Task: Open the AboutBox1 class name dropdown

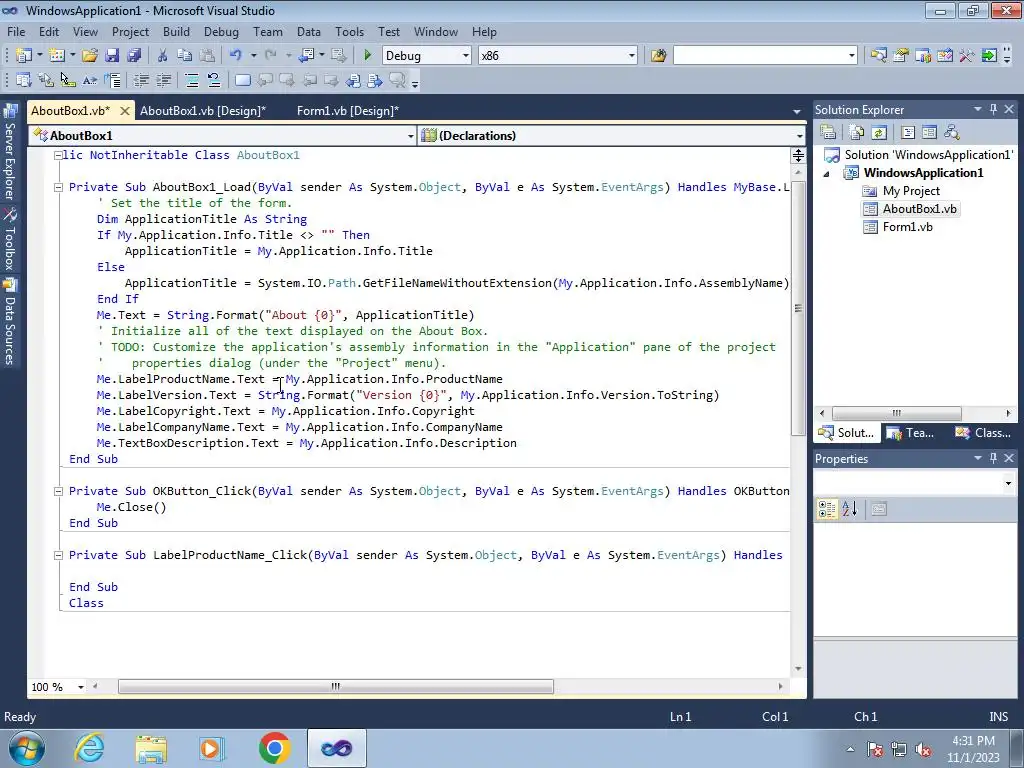Action: [410, 136]
